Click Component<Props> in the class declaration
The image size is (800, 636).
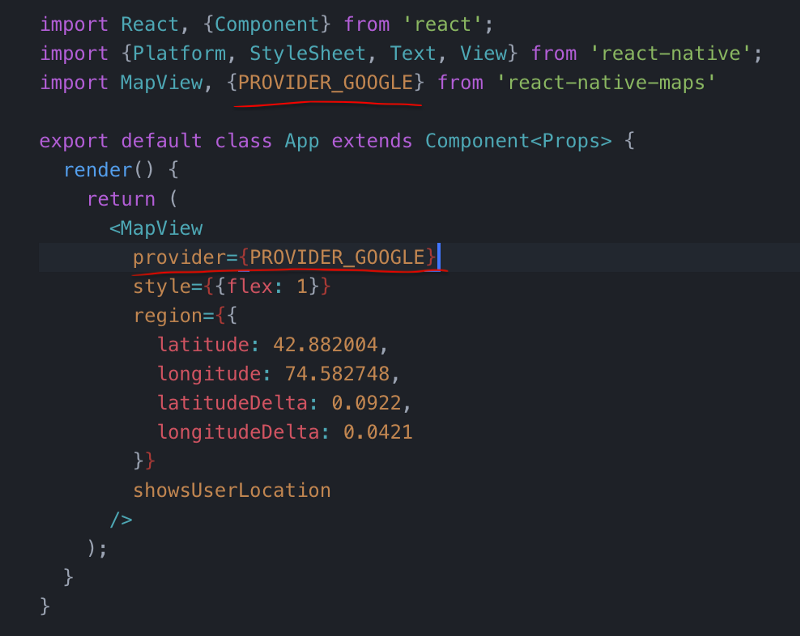pos(518,141)
